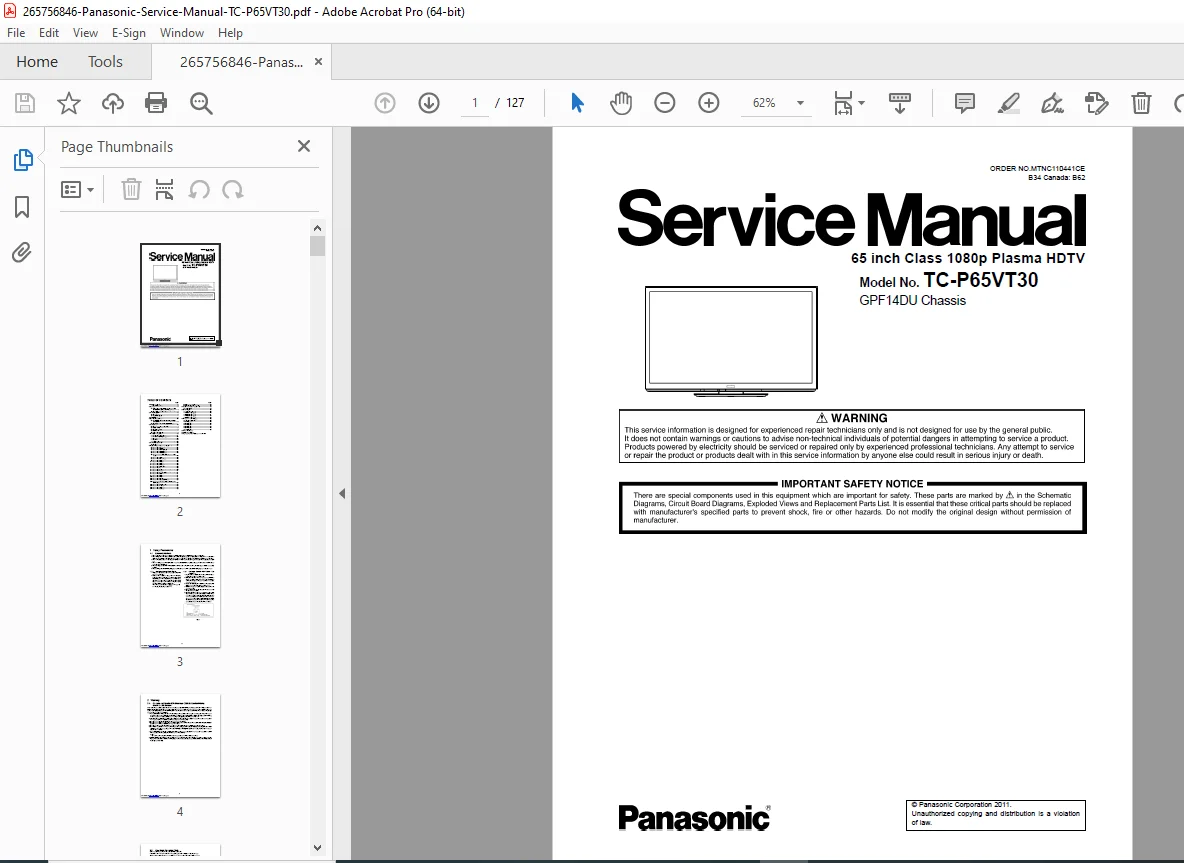Toggle scrolling read mode icon
Image resolution: width=1184 pixels, height=863 pixels.
[x=899, y=103]
